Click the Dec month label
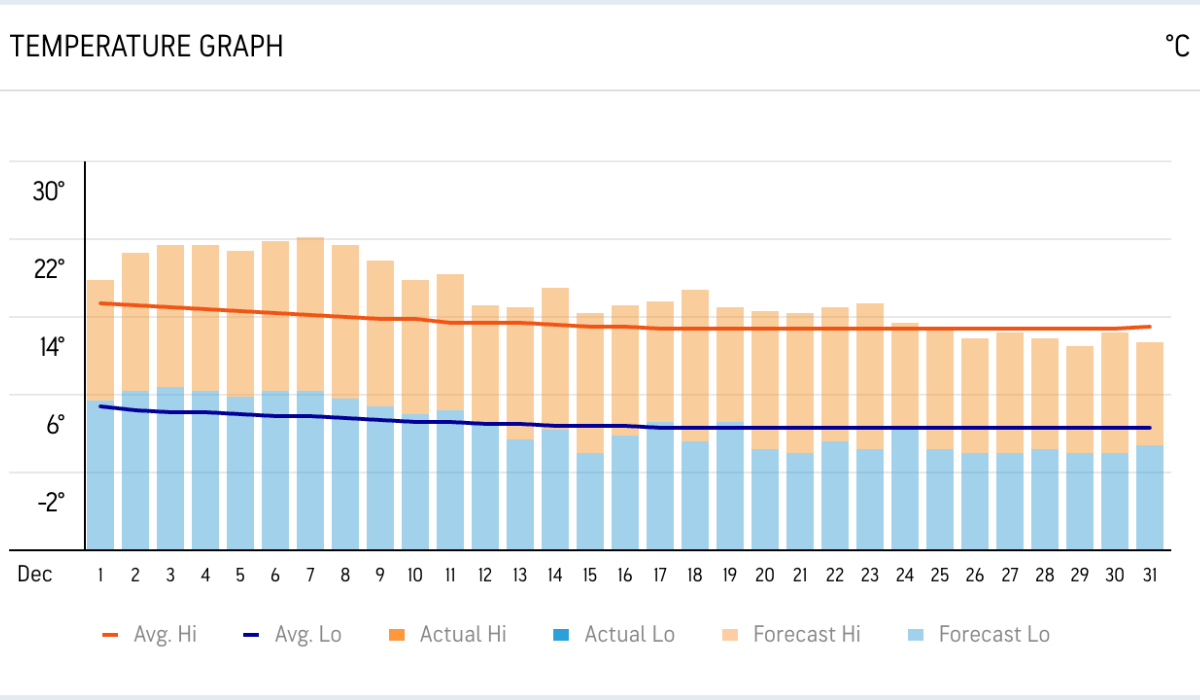The height and width of the screenshot is (700, 1200). [x=34, y=575]
